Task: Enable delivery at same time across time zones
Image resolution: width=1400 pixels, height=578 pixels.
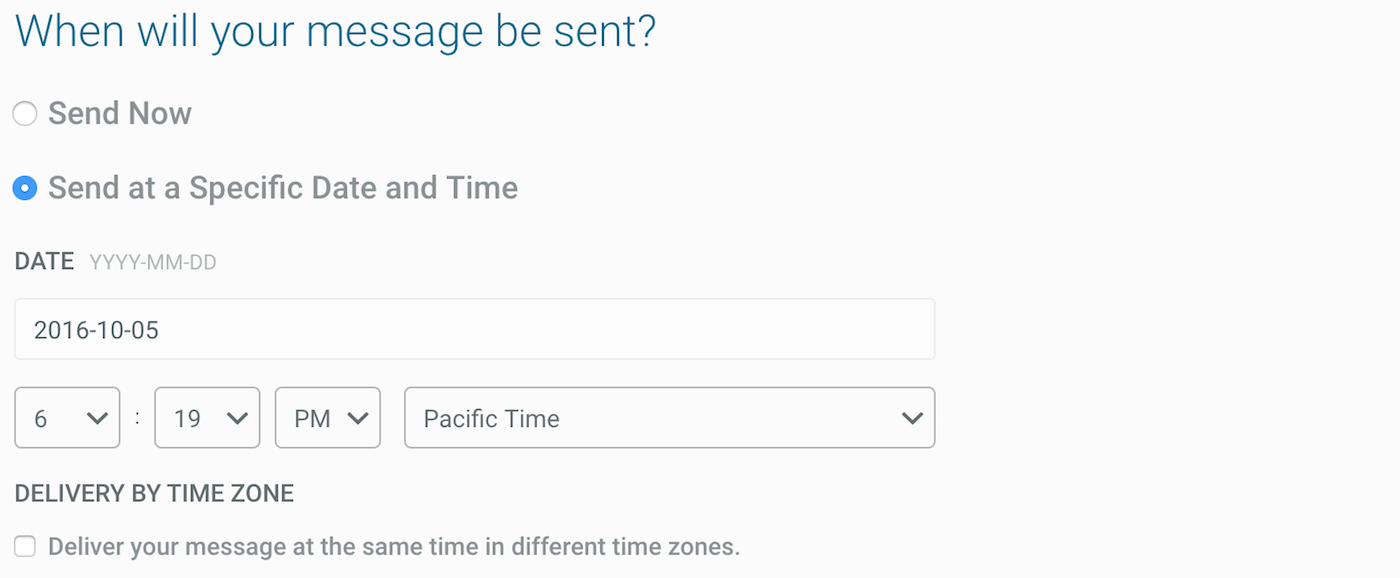Action: click(x=24, y=546)
